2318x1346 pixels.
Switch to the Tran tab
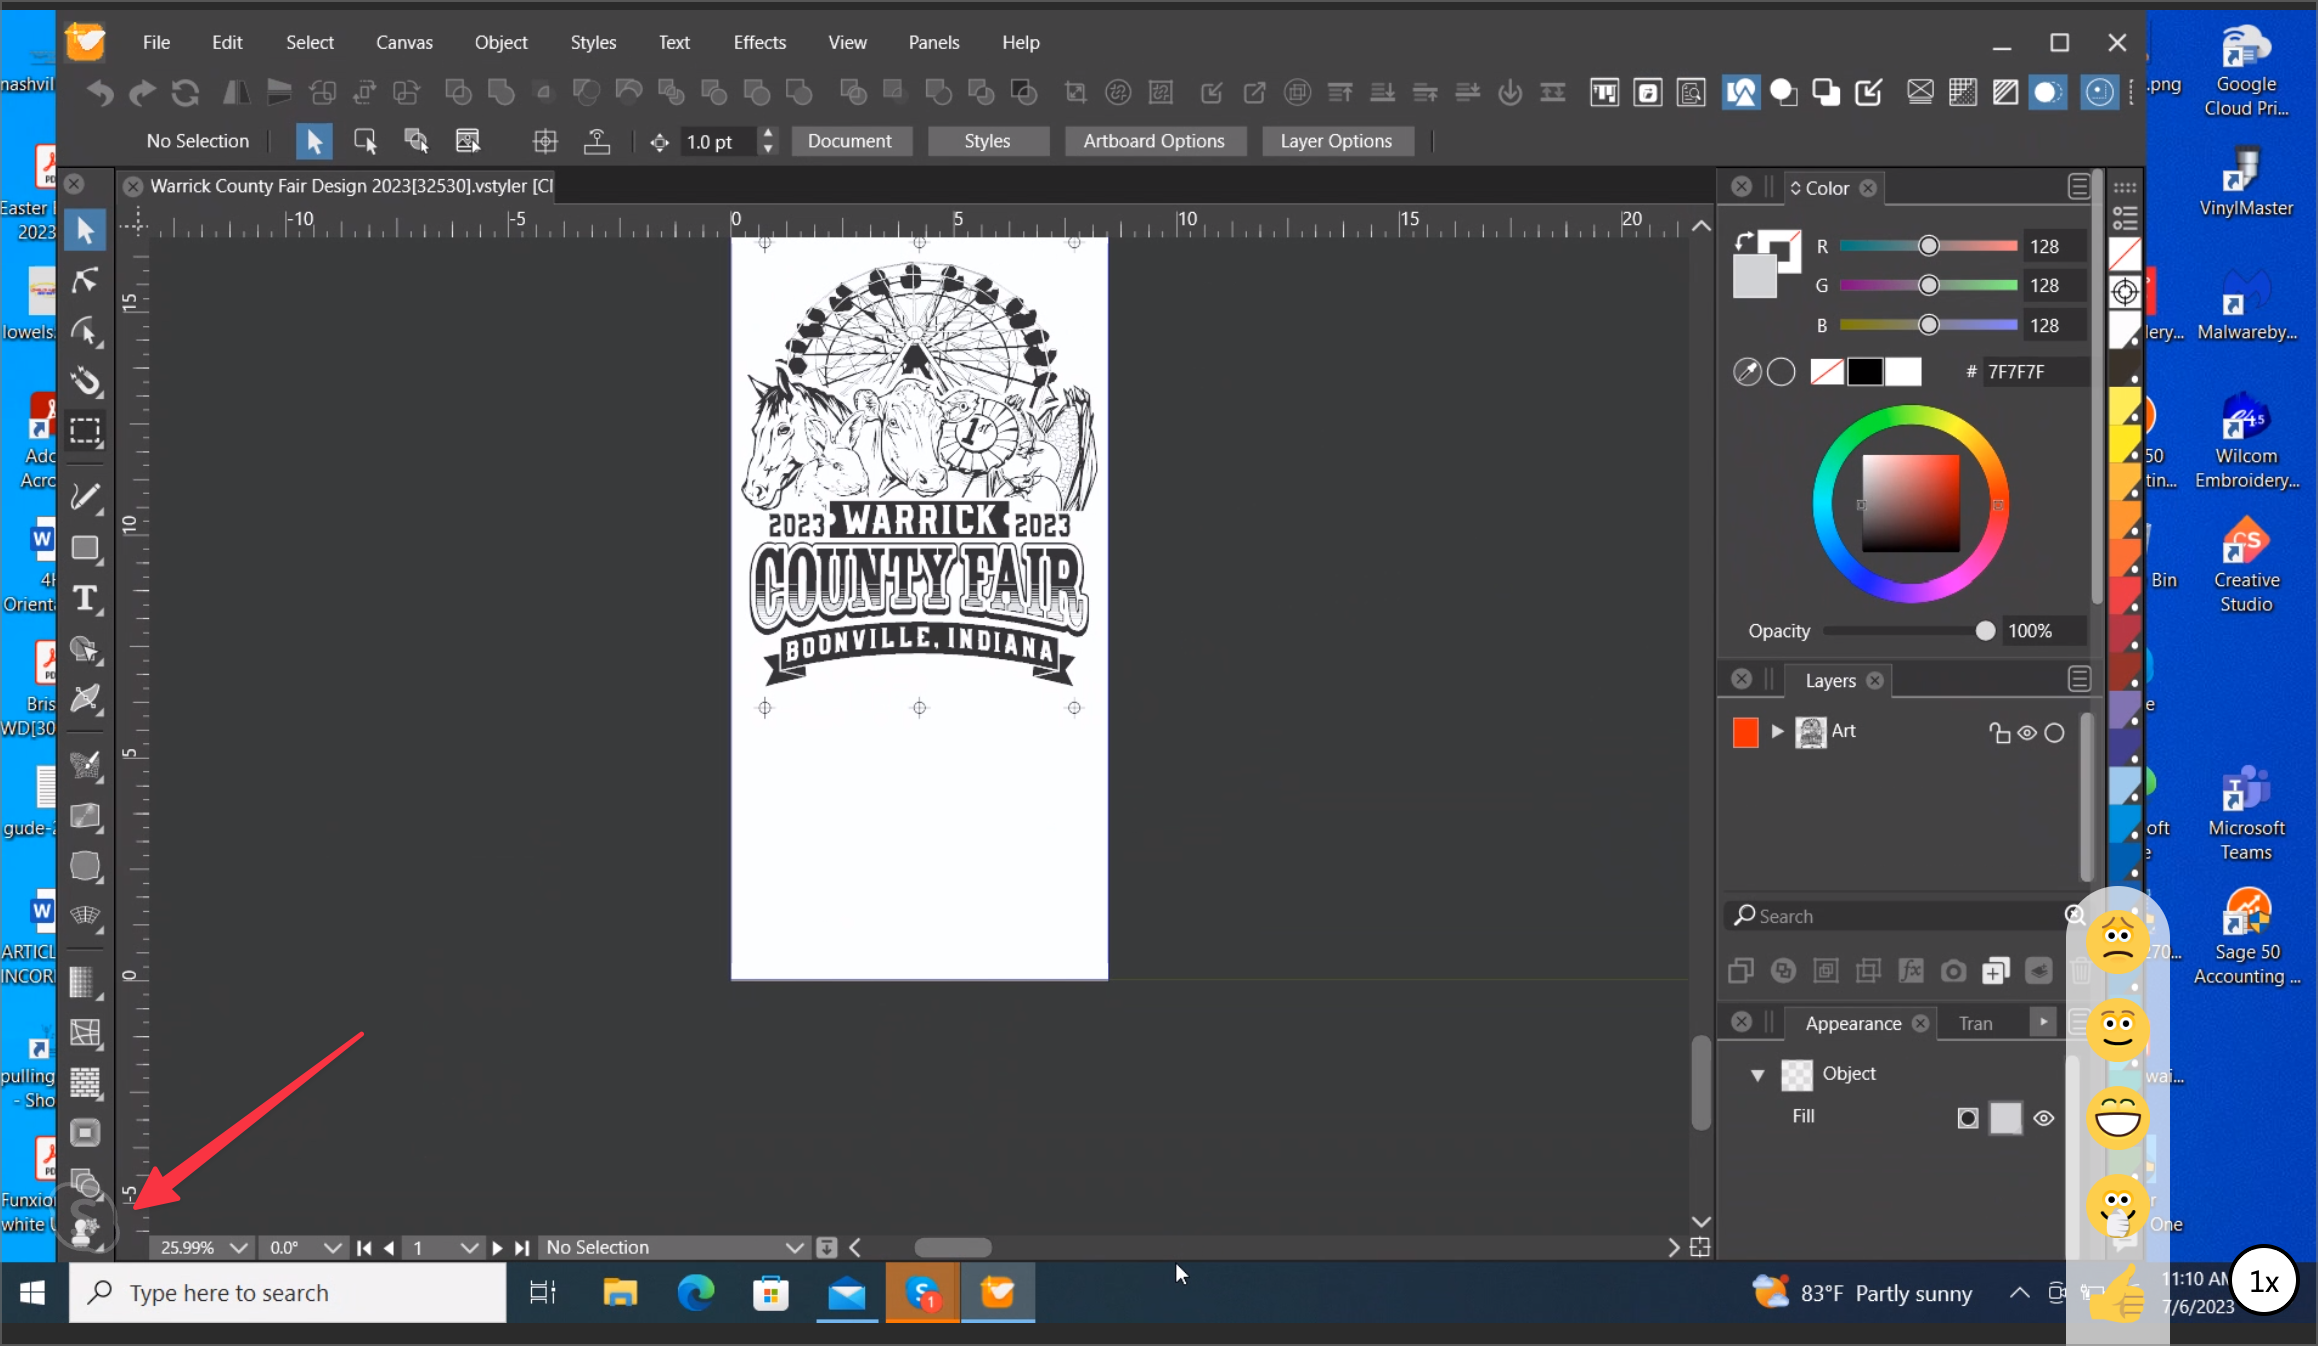point(1975,1023)
